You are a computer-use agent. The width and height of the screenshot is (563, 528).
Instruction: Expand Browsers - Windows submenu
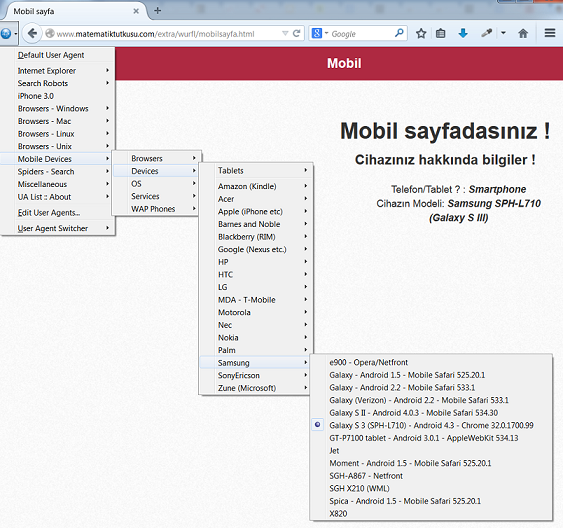[58, 108]
